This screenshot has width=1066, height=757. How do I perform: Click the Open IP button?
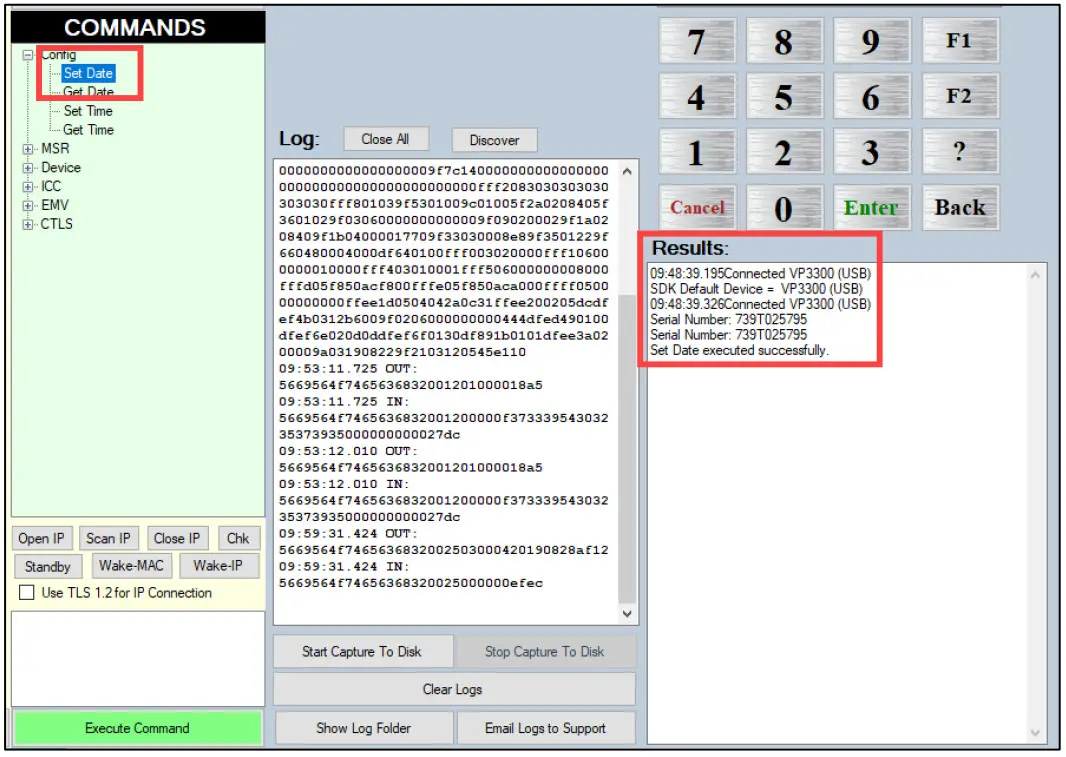pyautogui.click(x=41, y=537)
